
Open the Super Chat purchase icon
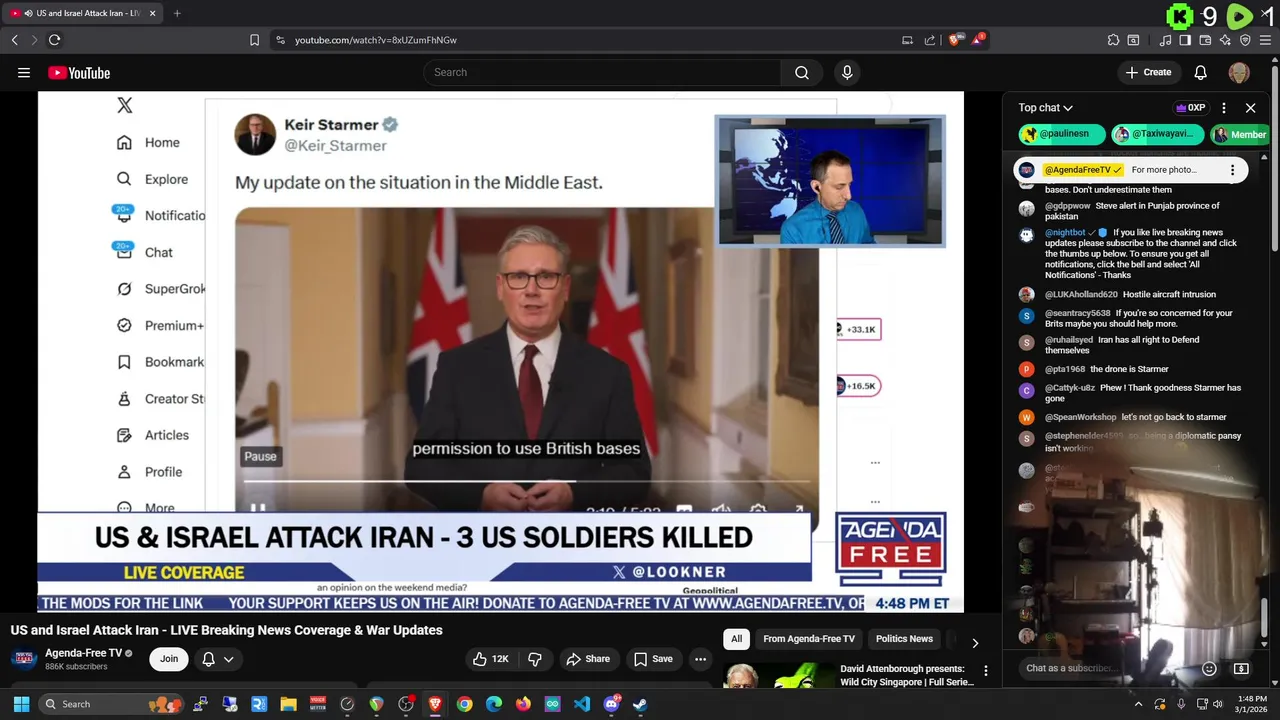pyautogui.click(x=1241, y=668)
